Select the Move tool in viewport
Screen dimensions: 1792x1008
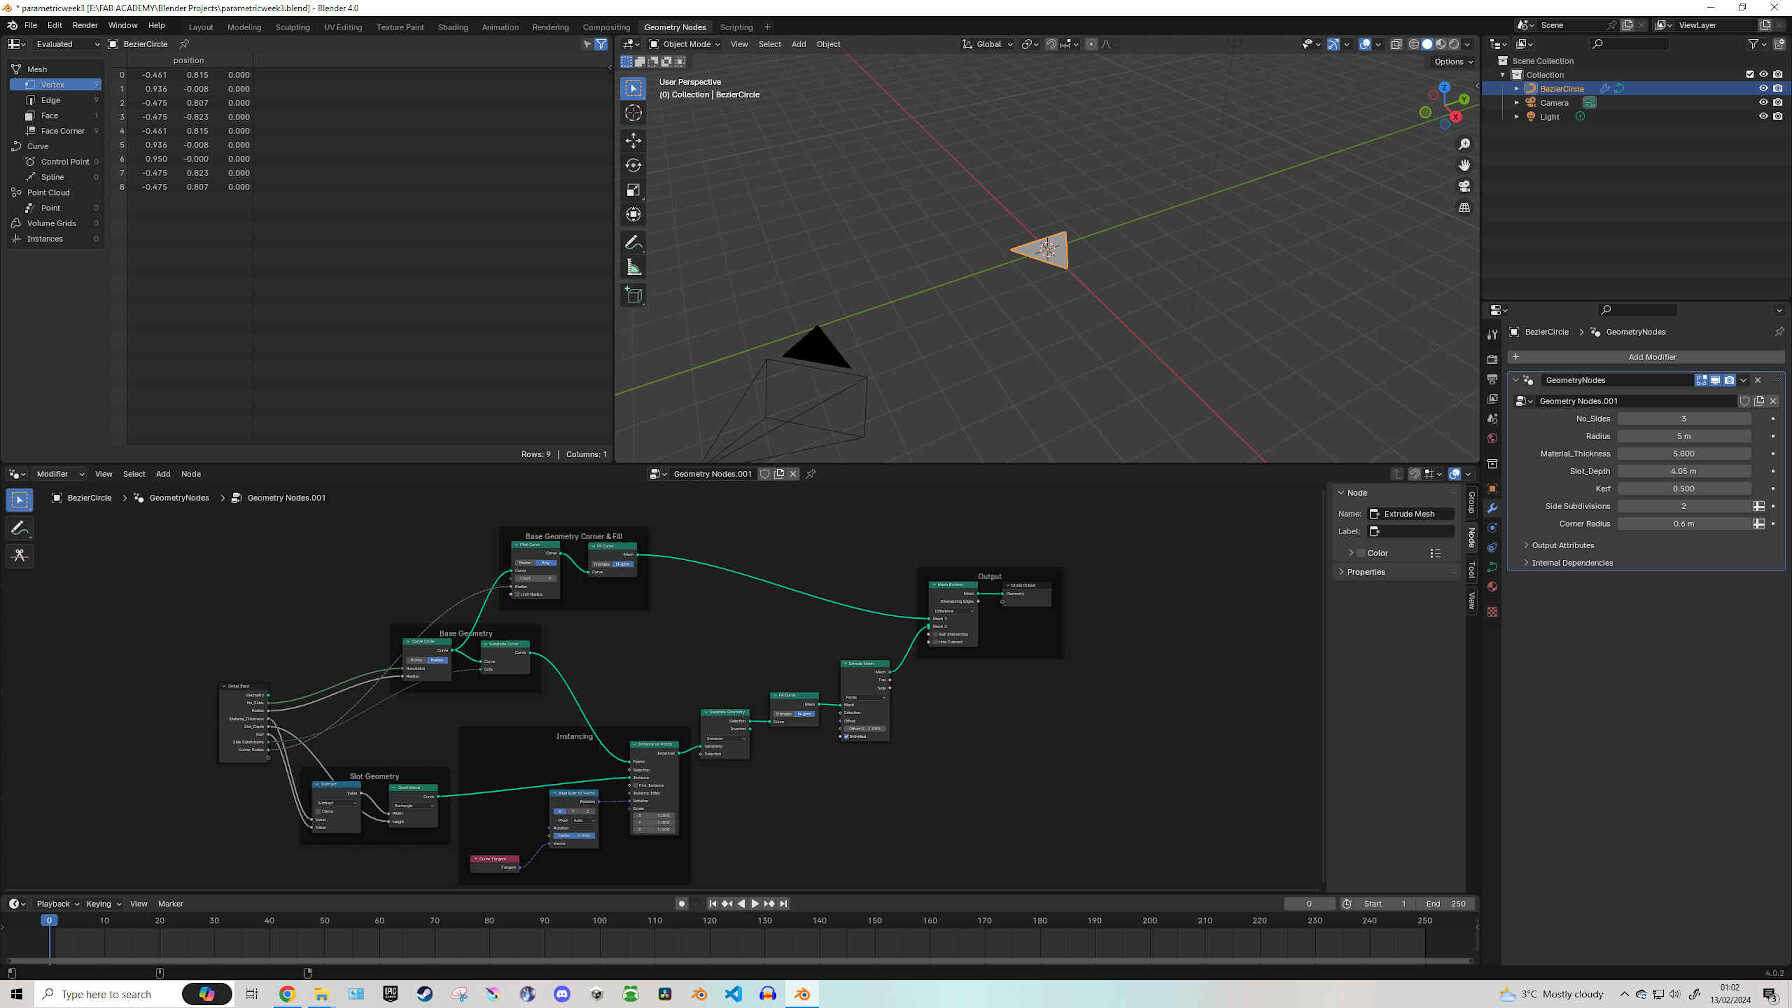[x=633, y=141]
